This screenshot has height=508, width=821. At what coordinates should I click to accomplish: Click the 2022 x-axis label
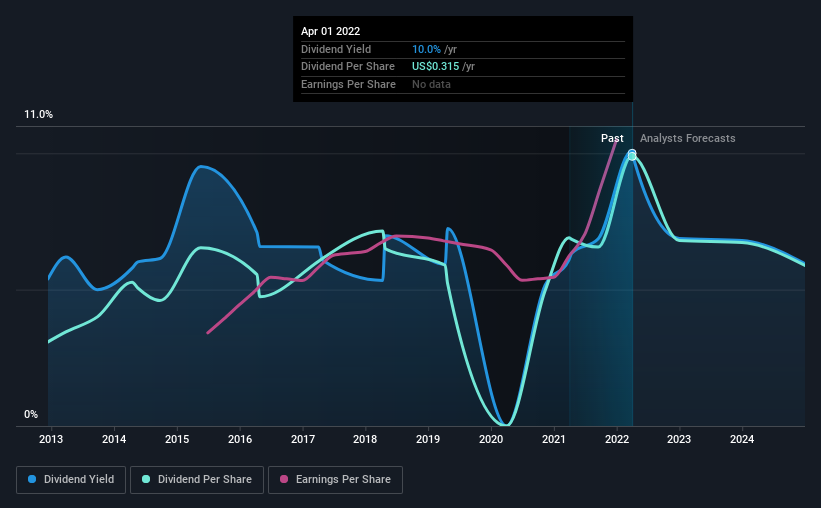(617, 439)
